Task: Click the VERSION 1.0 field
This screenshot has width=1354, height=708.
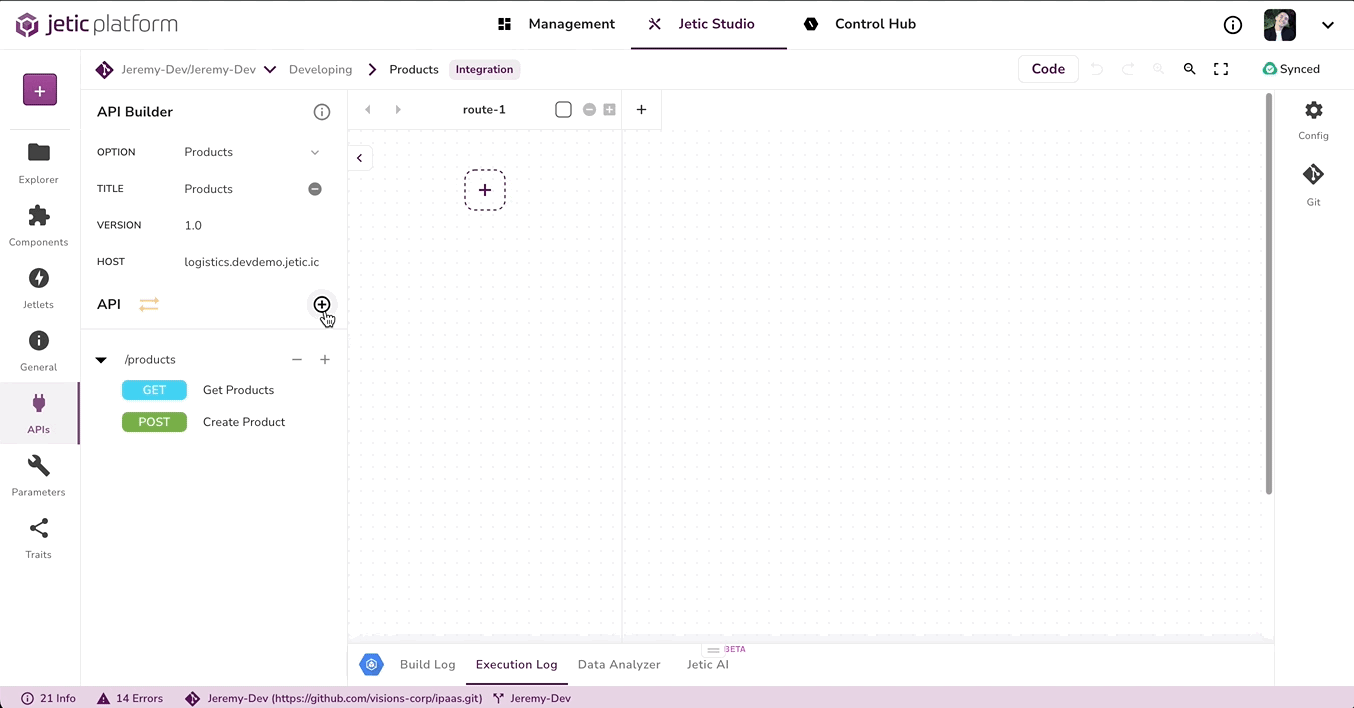Action: 254,225
